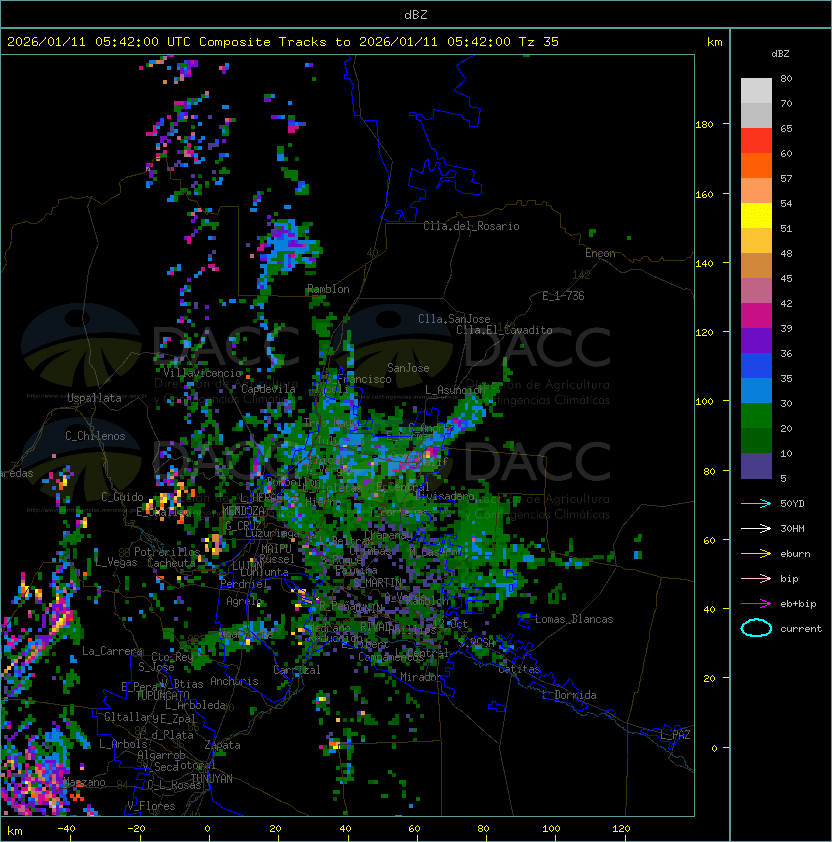Viewport: 832px width, 842px height.
Task: Click the 'Anchoris' map label
Action: click(x=234, y=681)
